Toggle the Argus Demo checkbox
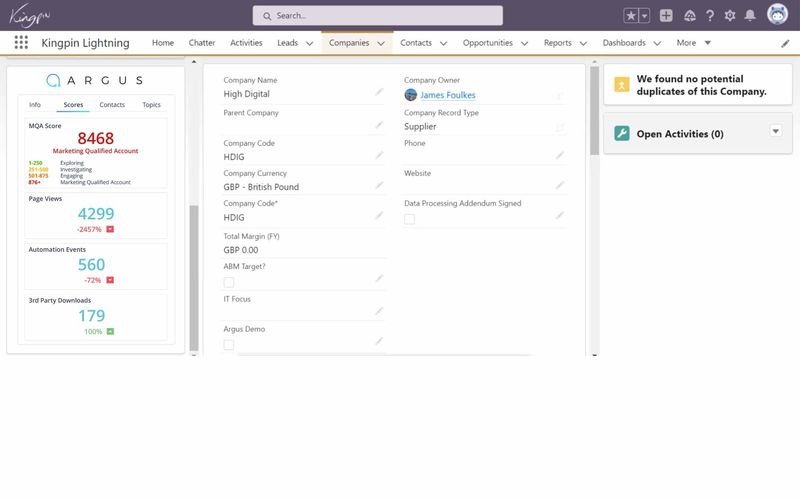 [229, 345]
